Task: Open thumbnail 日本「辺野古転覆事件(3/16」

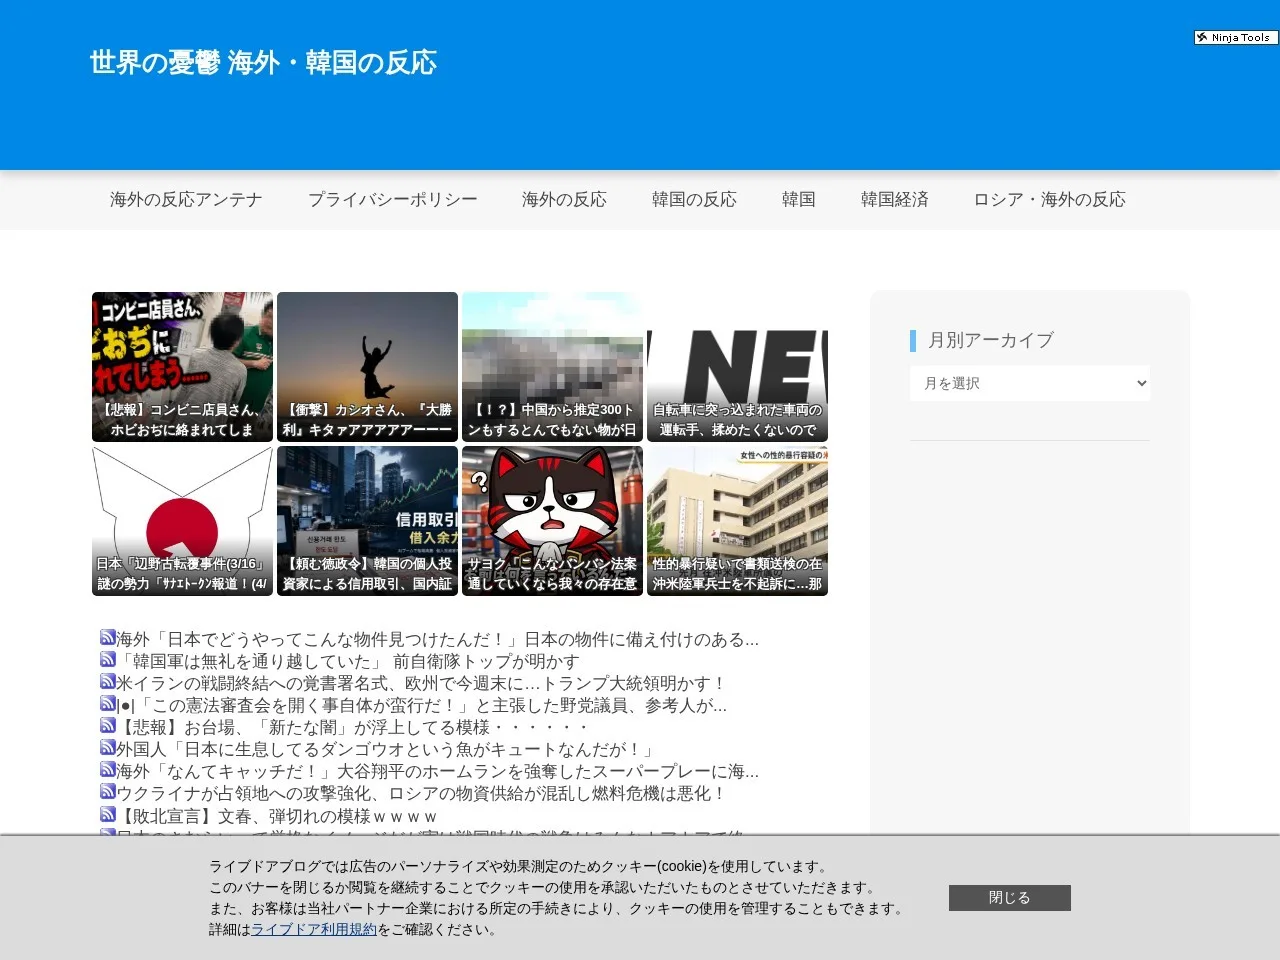Action: 182,521
